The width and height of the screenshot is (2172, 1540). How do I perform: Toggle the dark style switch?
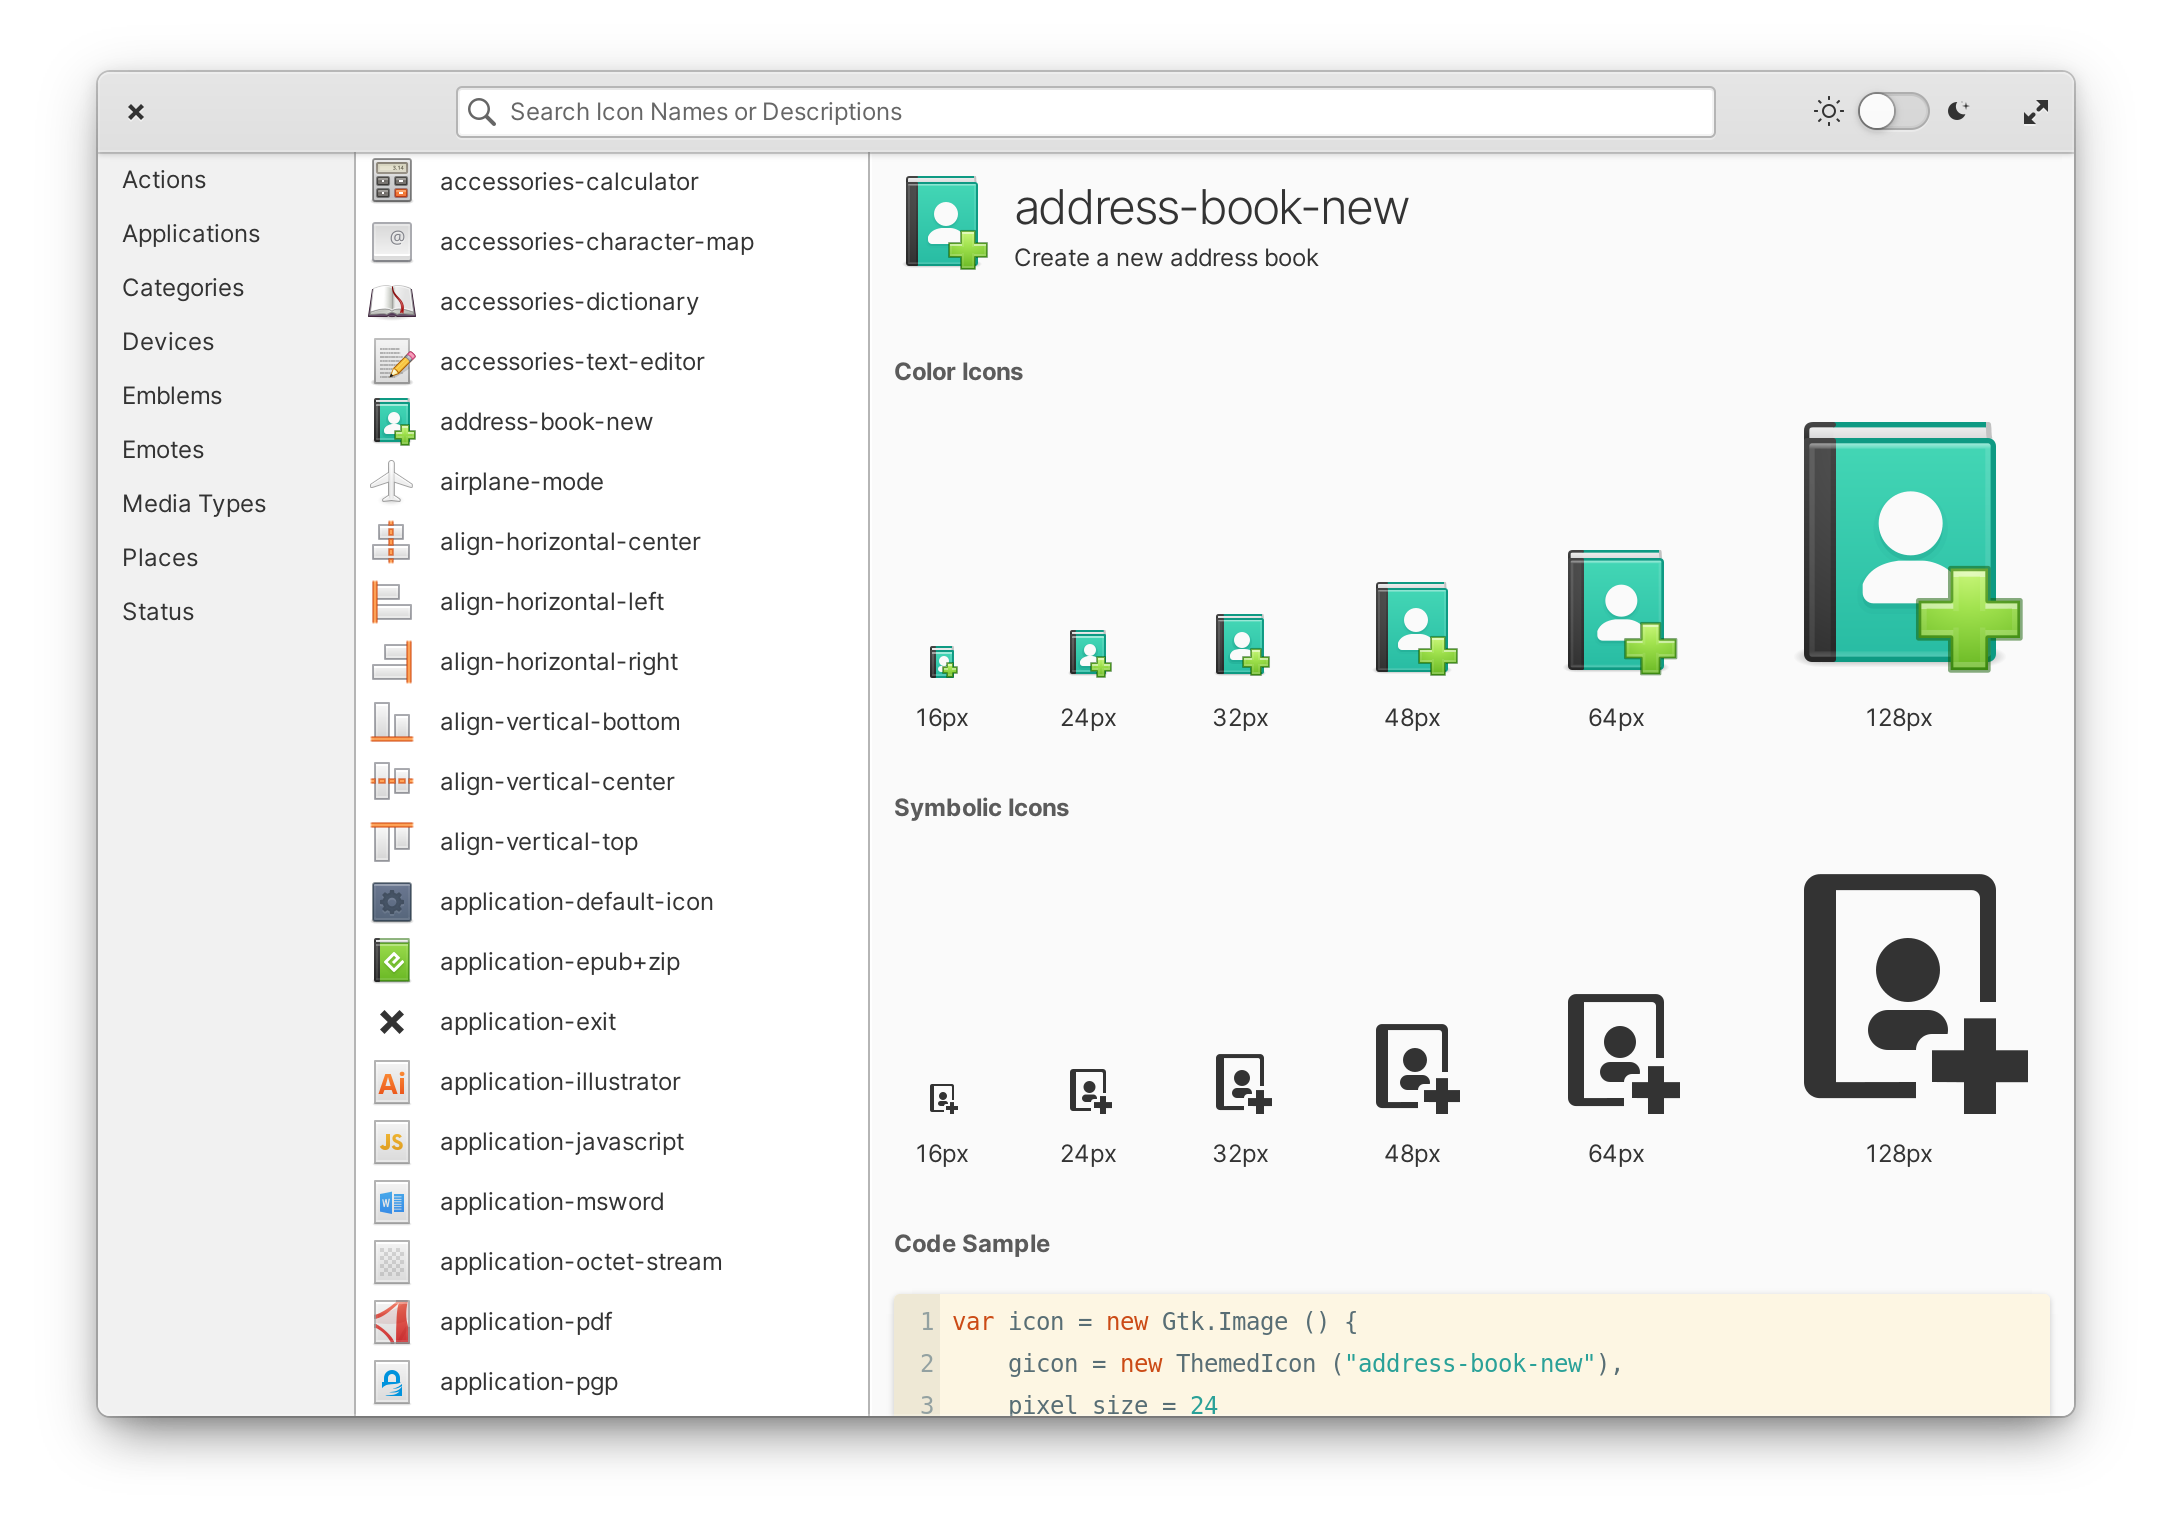point(1892,112)
